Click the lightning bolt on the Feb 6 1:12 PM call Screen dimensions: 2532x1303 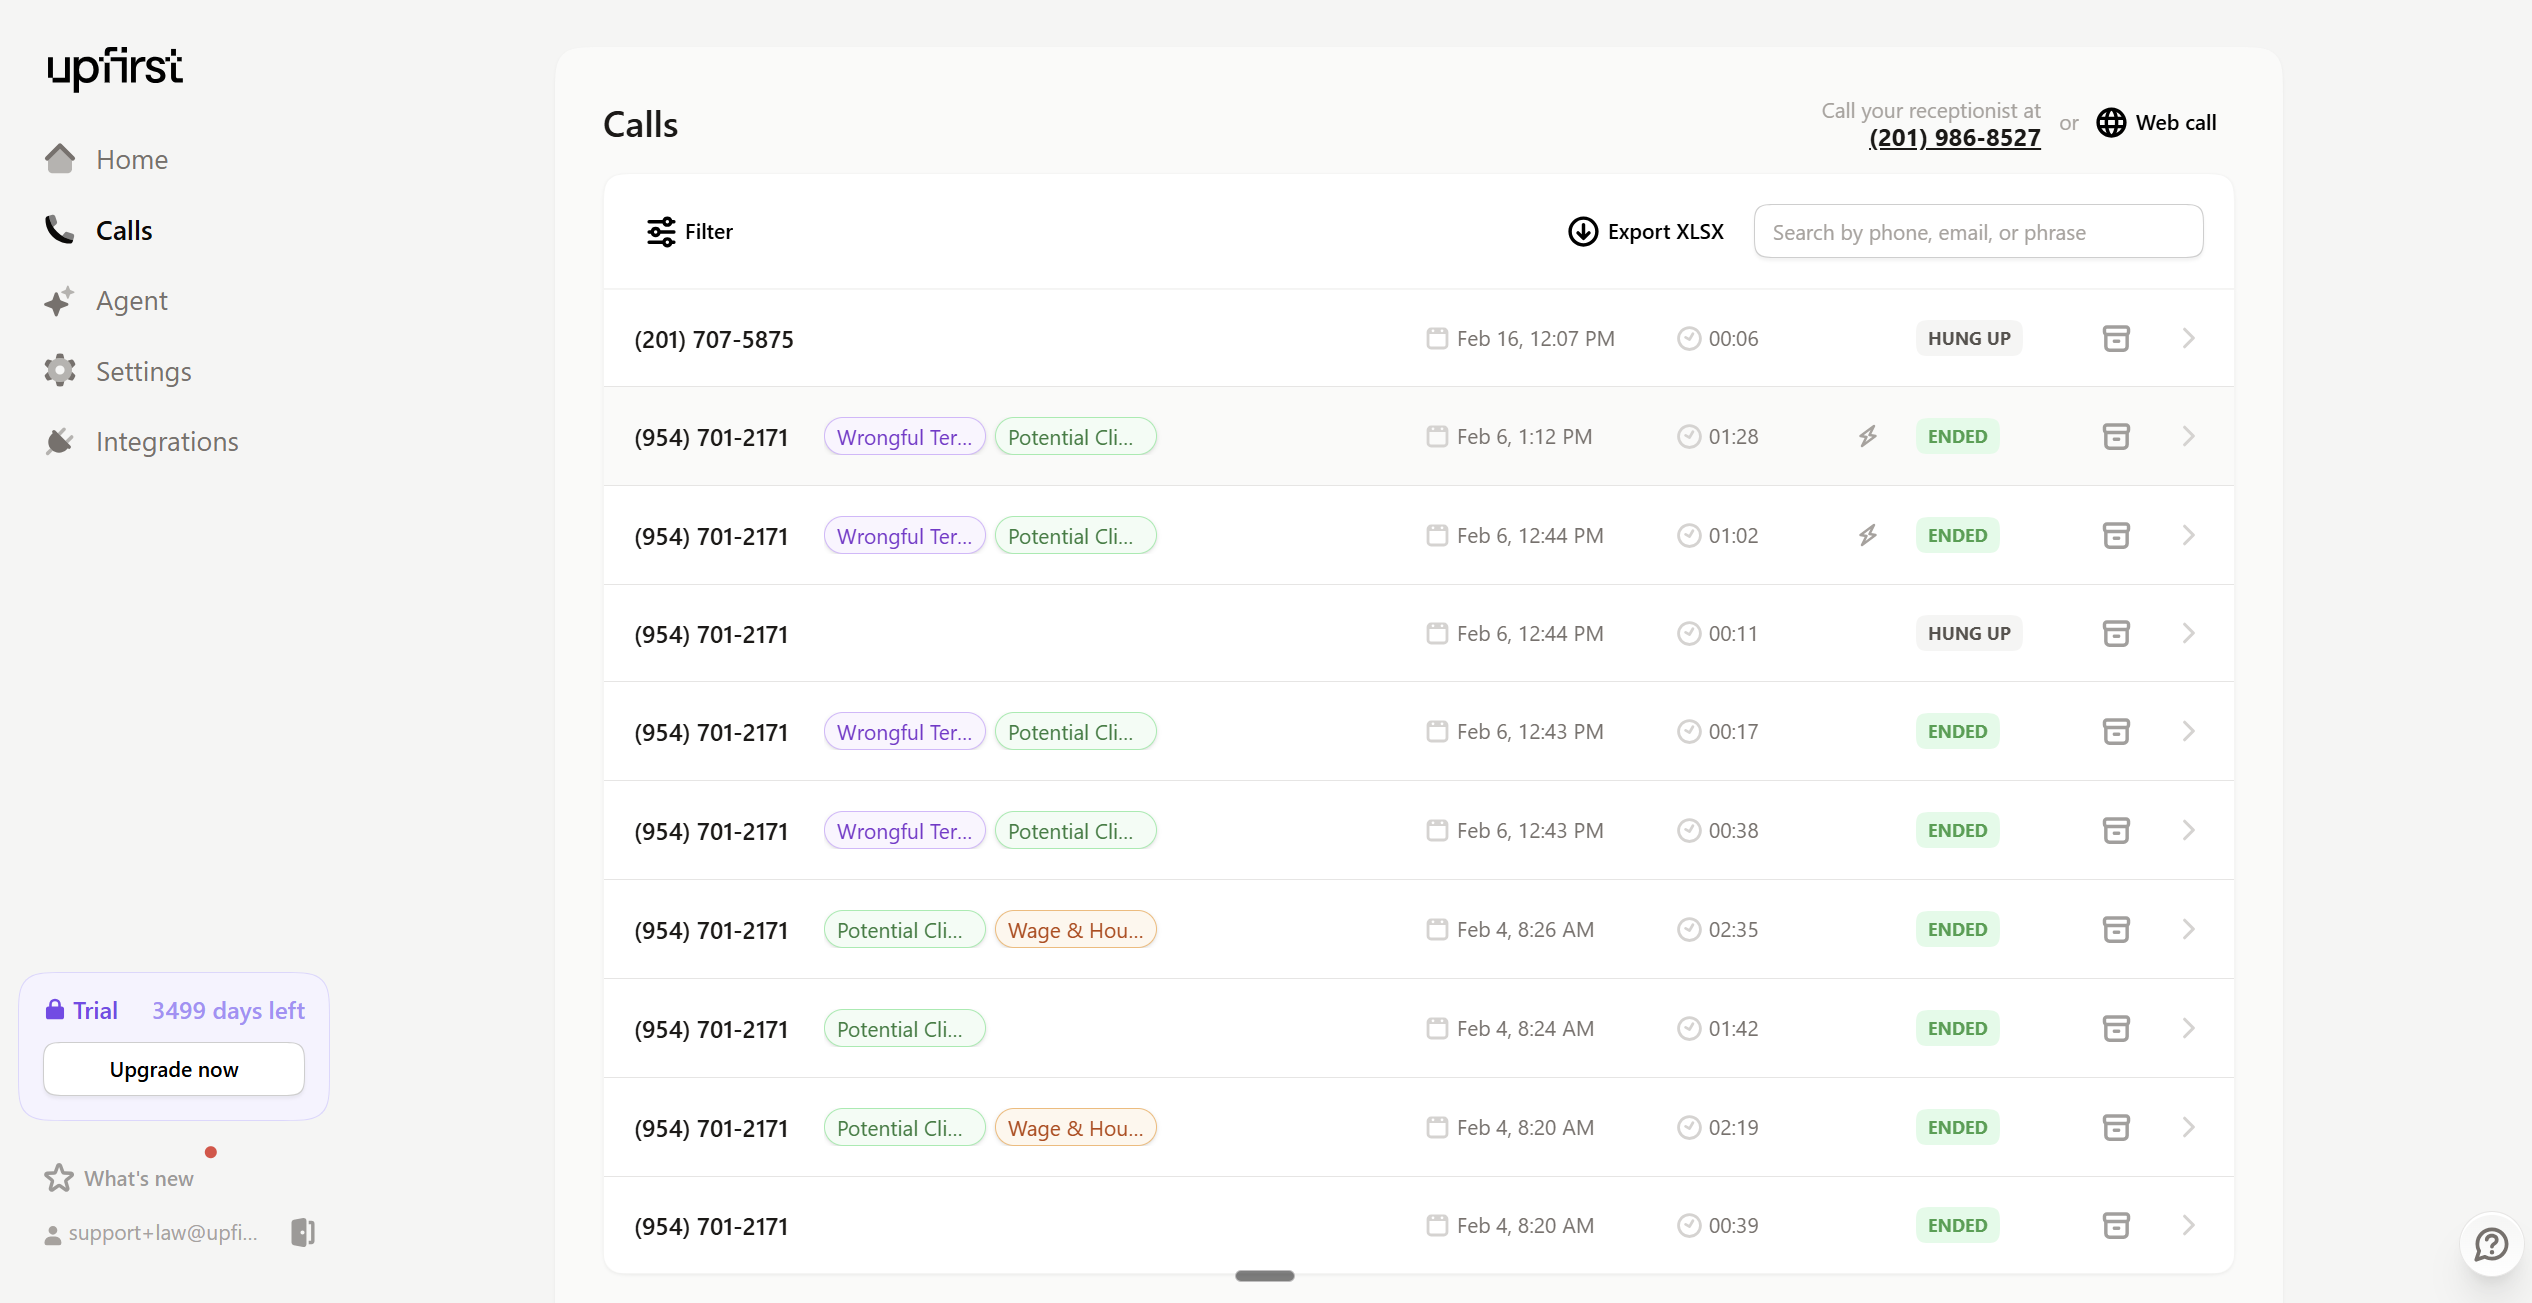coord(1868,436)
